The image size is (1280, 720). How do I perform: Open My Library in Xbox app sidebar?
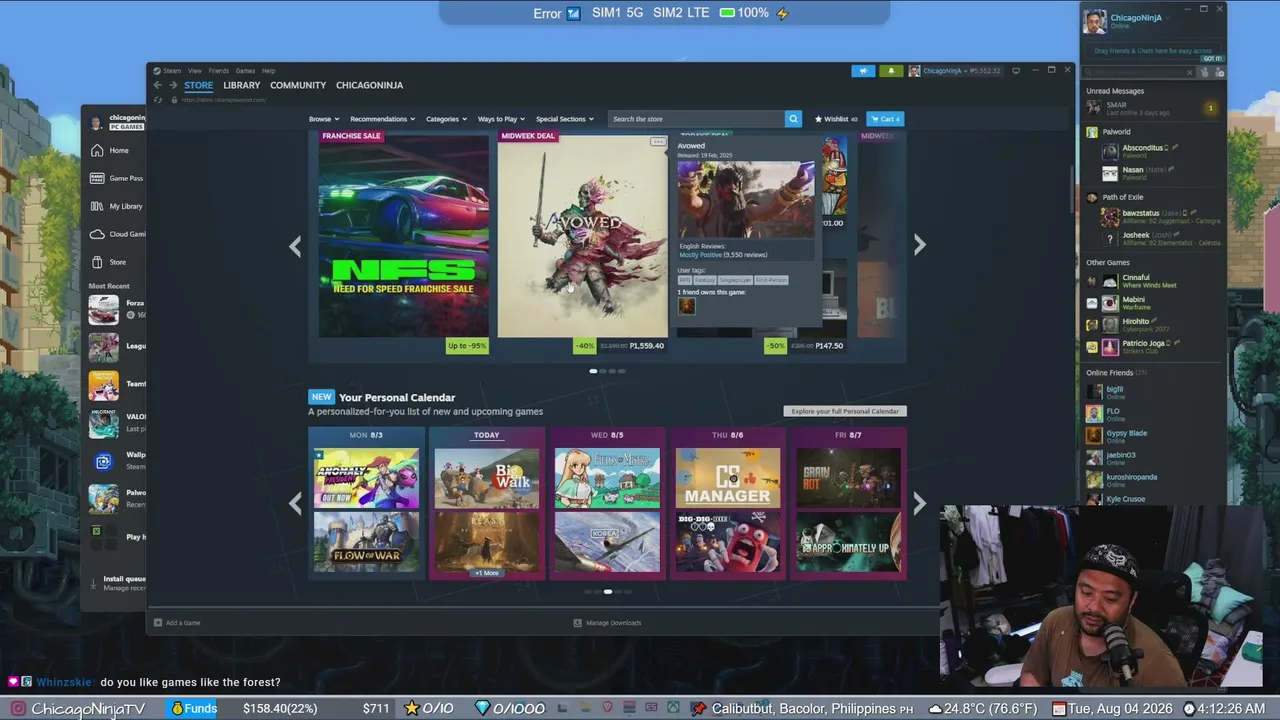click(116, 206)
